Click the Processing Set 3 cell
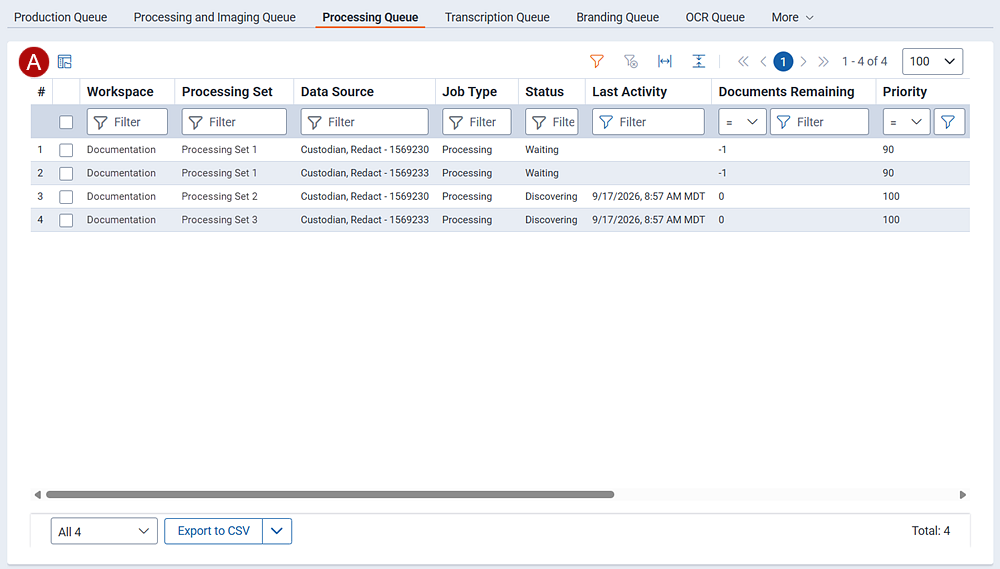This screenshot has height=569, width=1000. pos(219,220)
